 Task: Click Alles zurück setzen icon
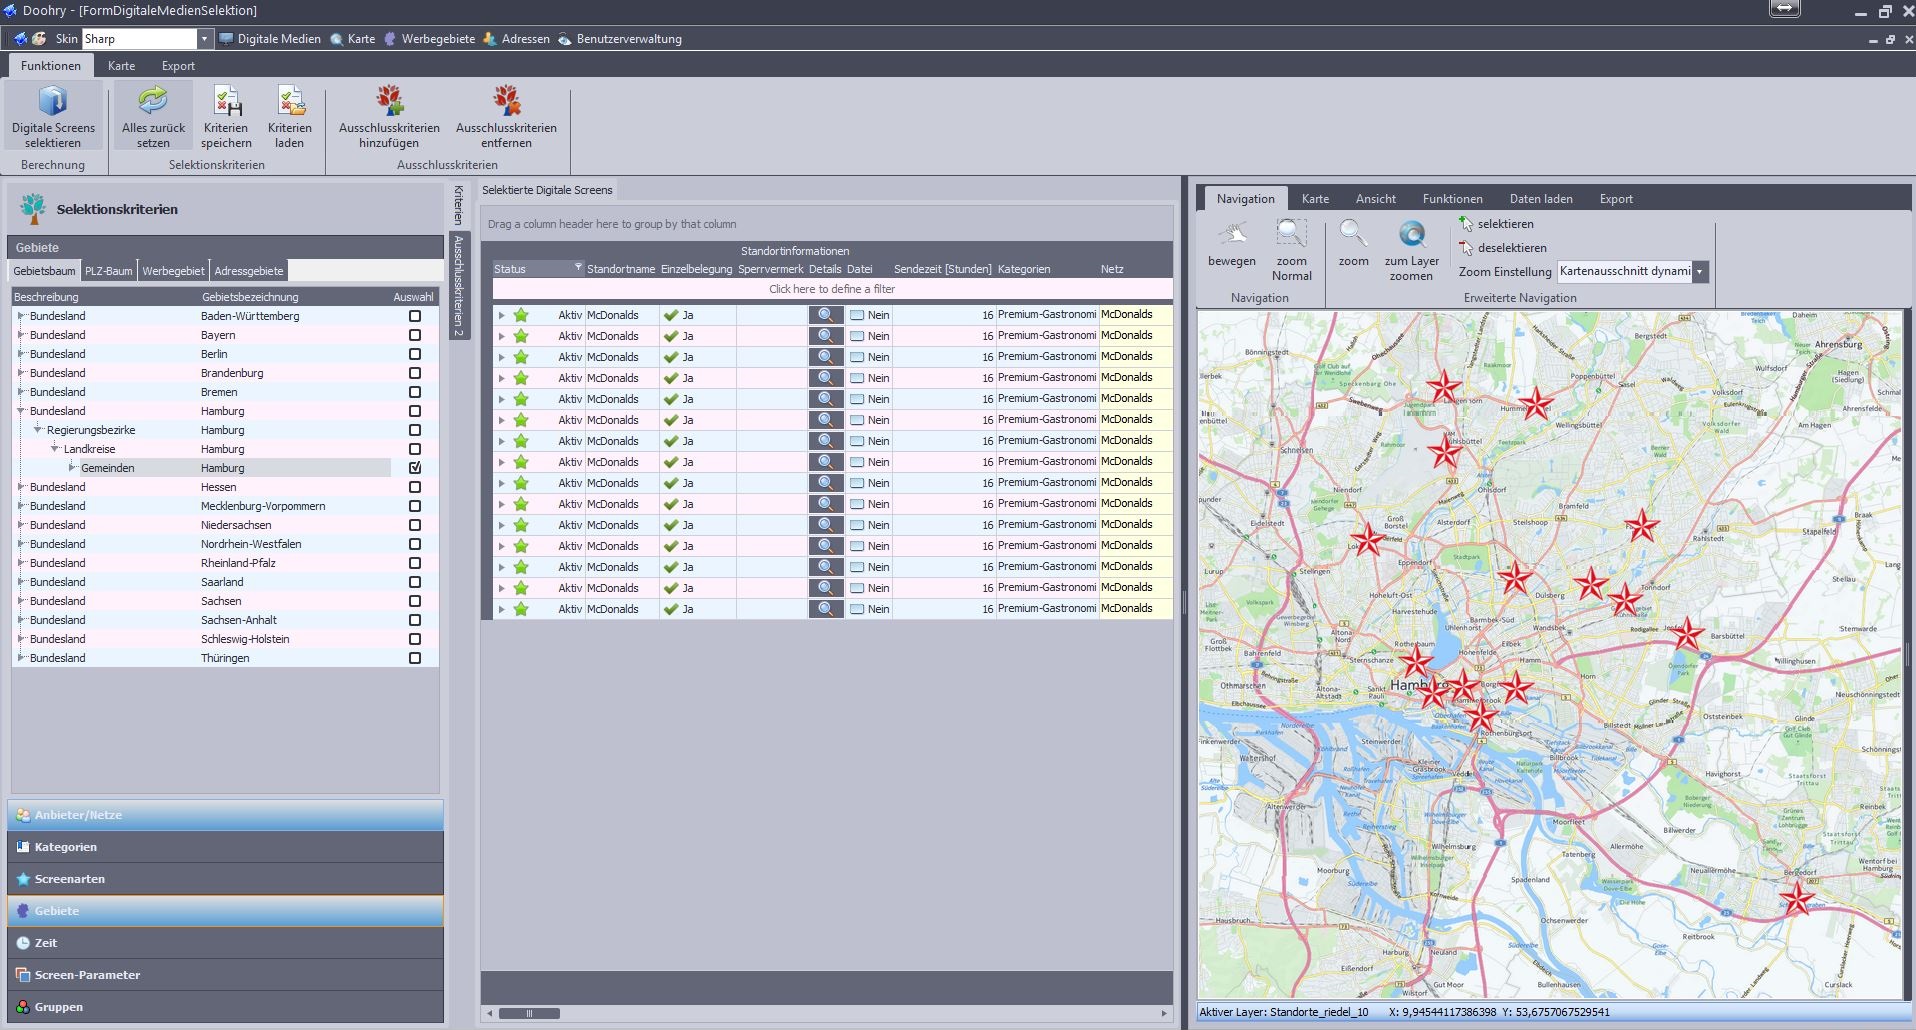[153, 101]
